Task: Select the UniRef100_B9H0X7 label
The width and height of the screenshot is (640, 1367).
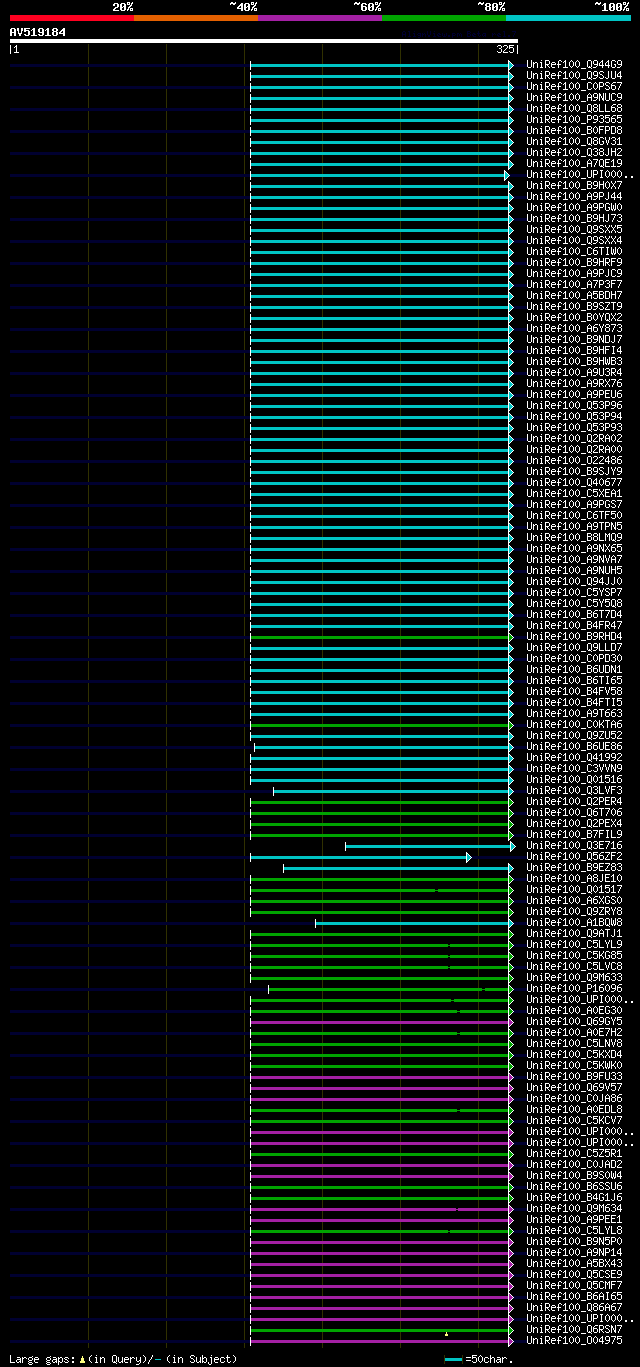Action: coord(574,185)
